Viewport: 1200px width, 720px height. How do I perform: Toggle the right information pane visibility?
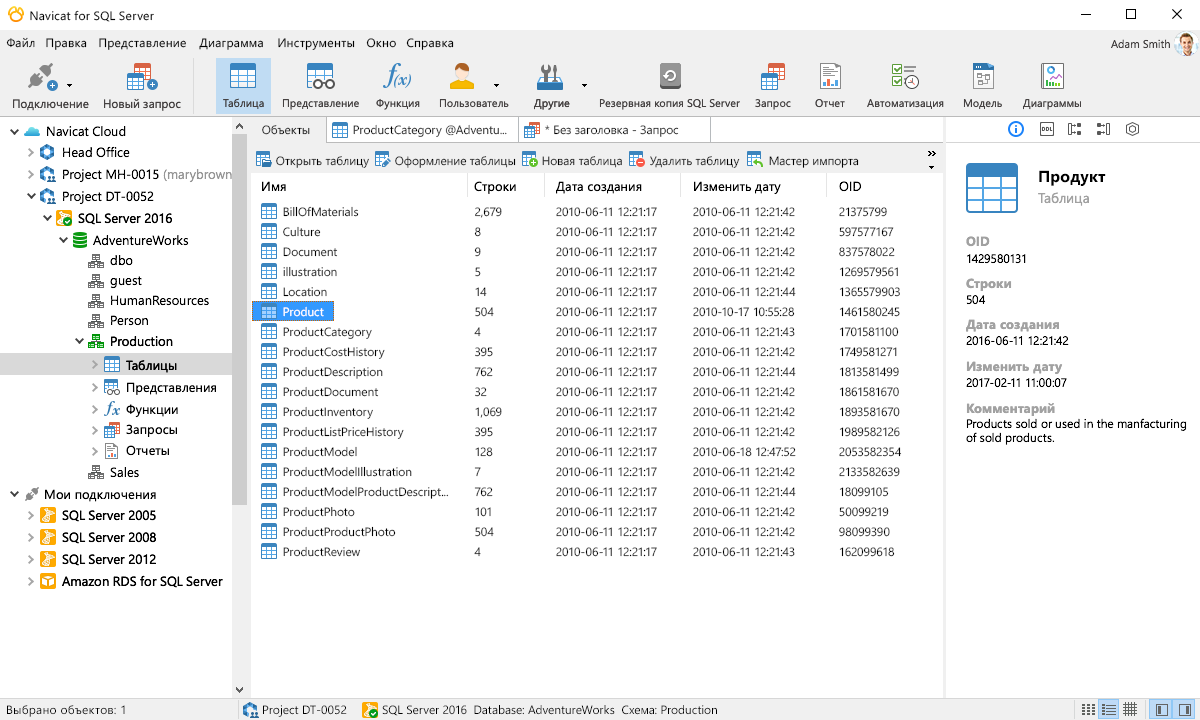click(1183, 710)
